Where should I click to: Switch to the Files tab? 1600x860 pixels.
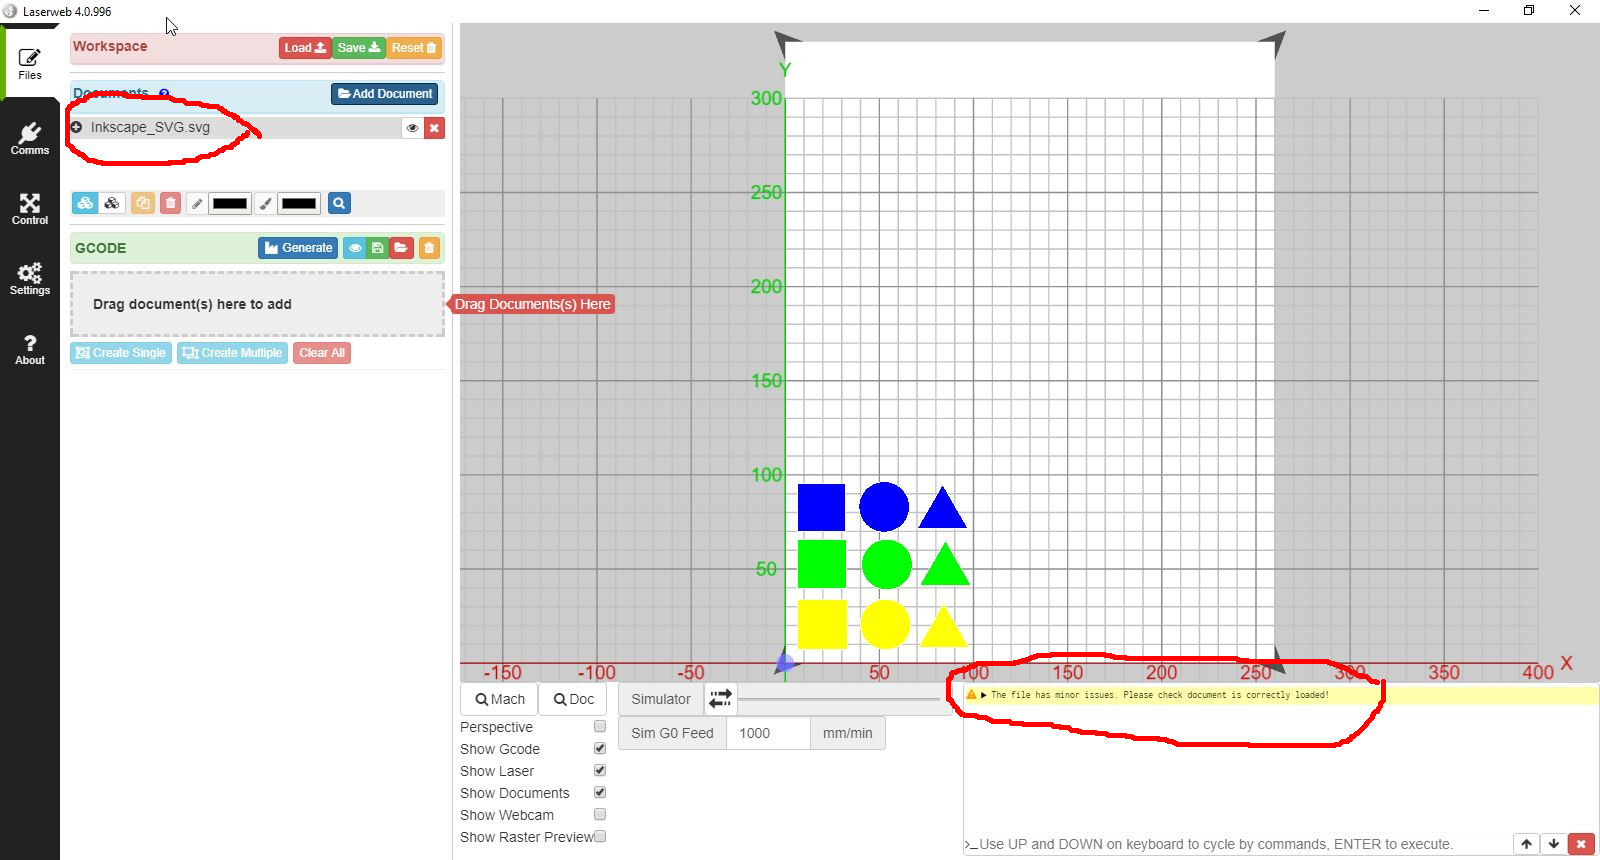pos(30,64)
